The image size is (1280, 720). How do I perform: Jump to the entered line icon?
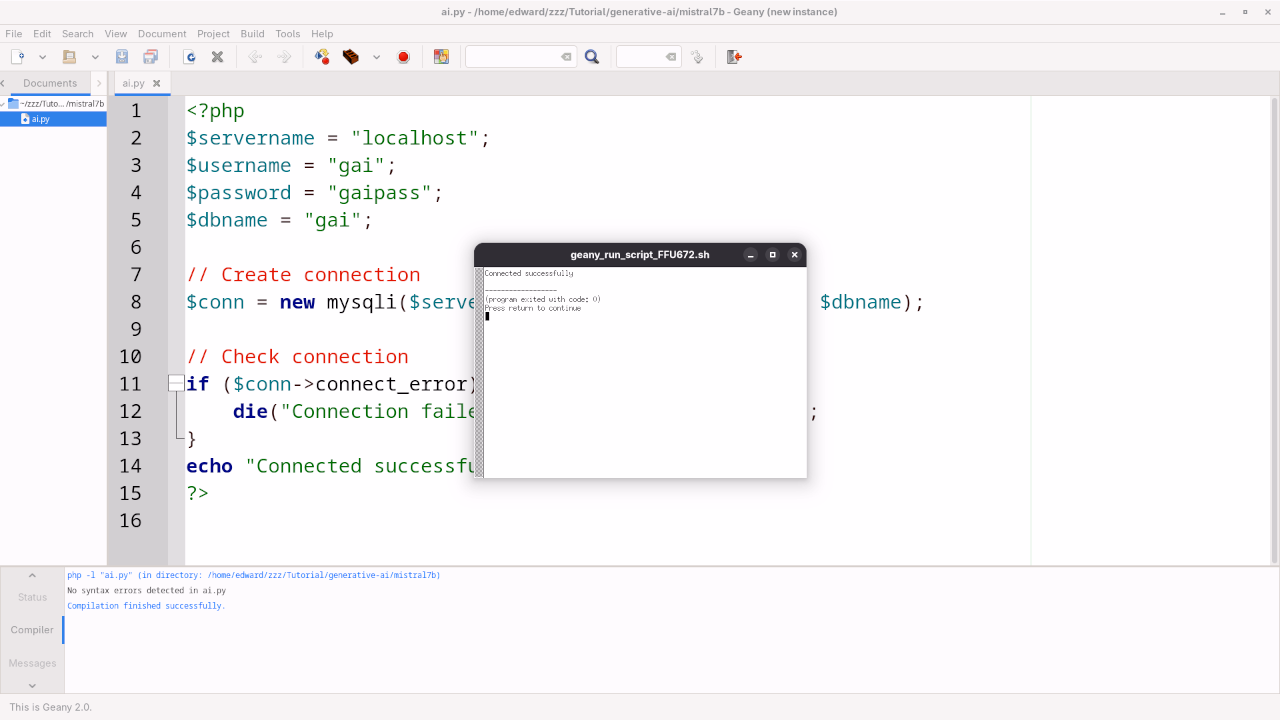697,57
